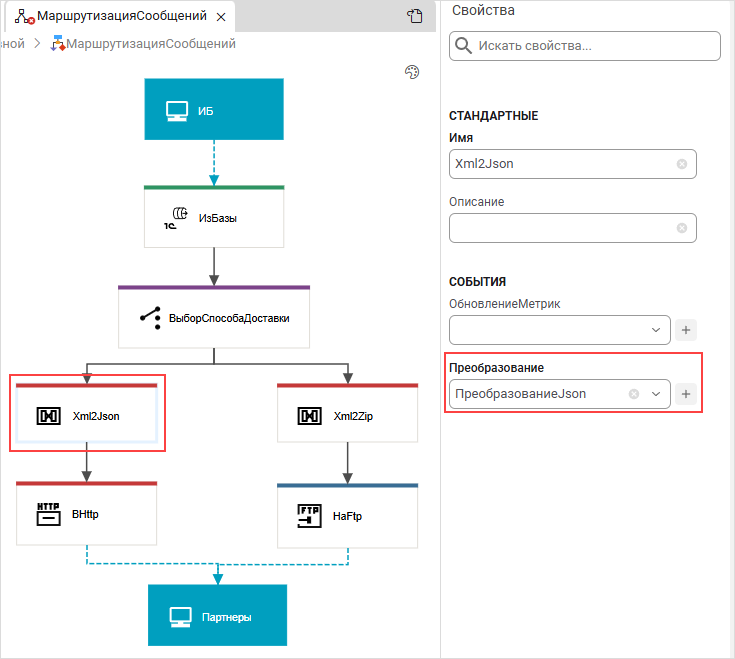This screenshot has width=735, height=659.
Task: Clear the Описание field value
Action: click(682, 228)
